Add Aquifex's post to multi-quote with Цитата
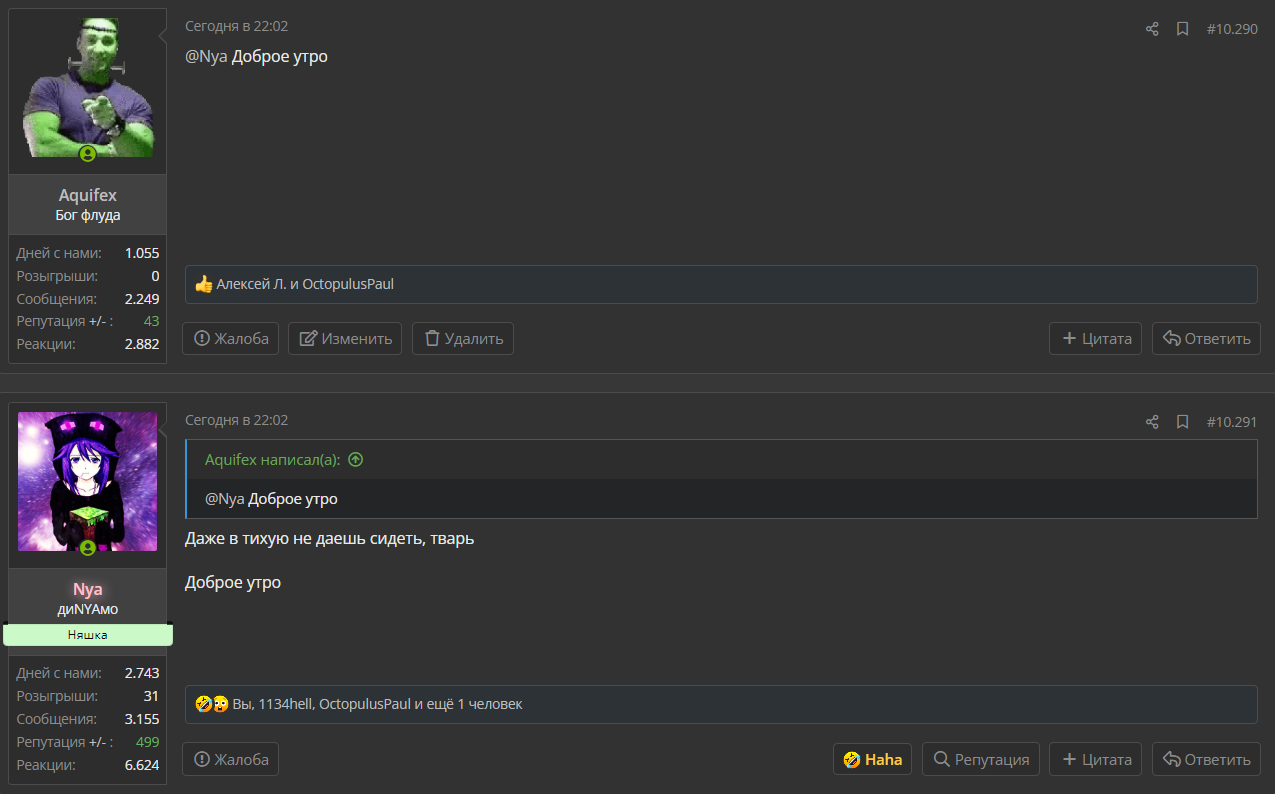Viewport: 1275px width, 794px height. coord(1095,338)
